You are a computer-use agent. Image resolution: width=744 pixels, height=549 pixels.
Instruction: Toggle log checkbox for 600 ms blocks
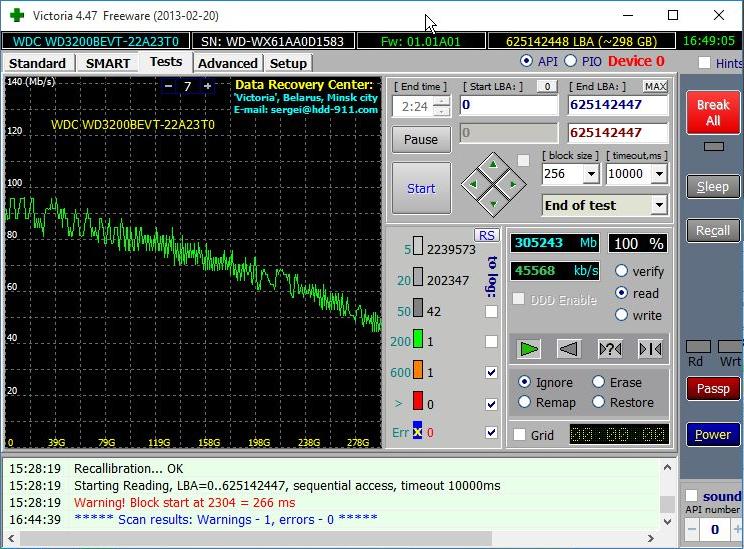(x=491, y=372)
